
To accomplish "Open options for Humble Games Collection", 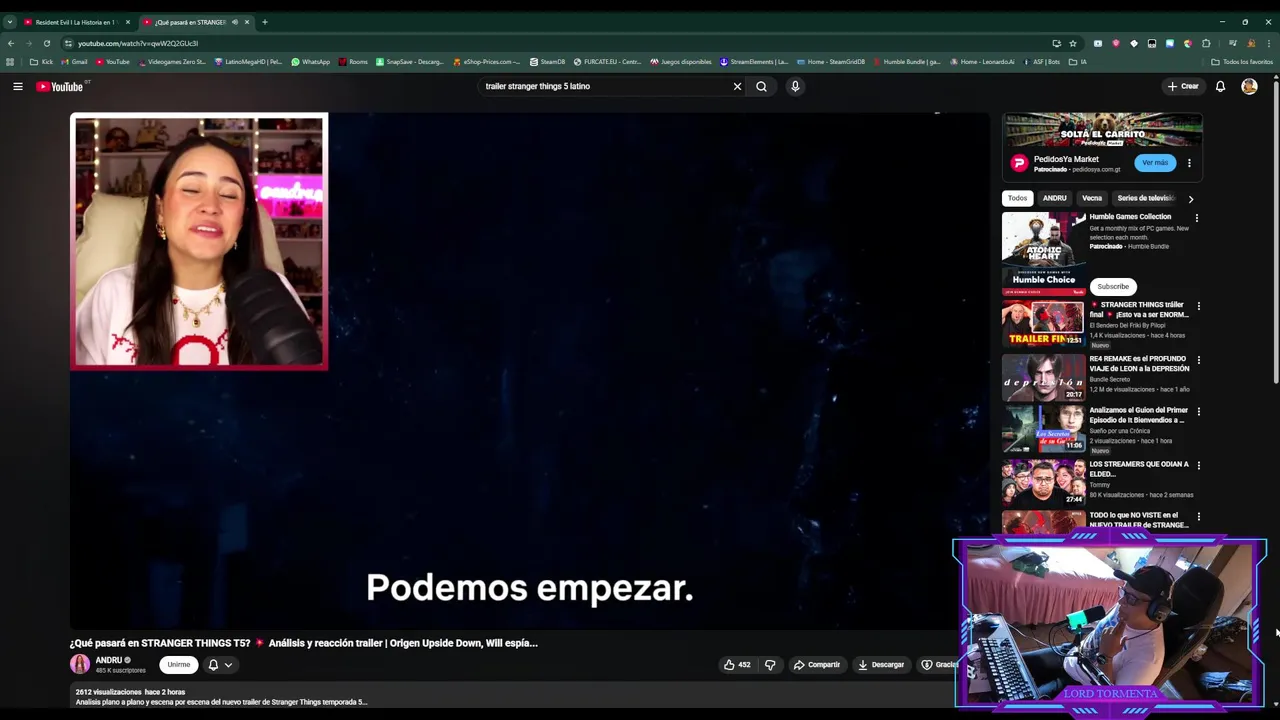I will (1196, 217).
